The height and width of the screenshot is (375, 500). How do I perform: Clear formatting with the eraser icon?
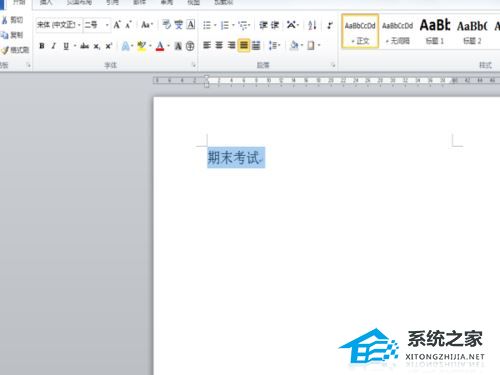[167, 25]
